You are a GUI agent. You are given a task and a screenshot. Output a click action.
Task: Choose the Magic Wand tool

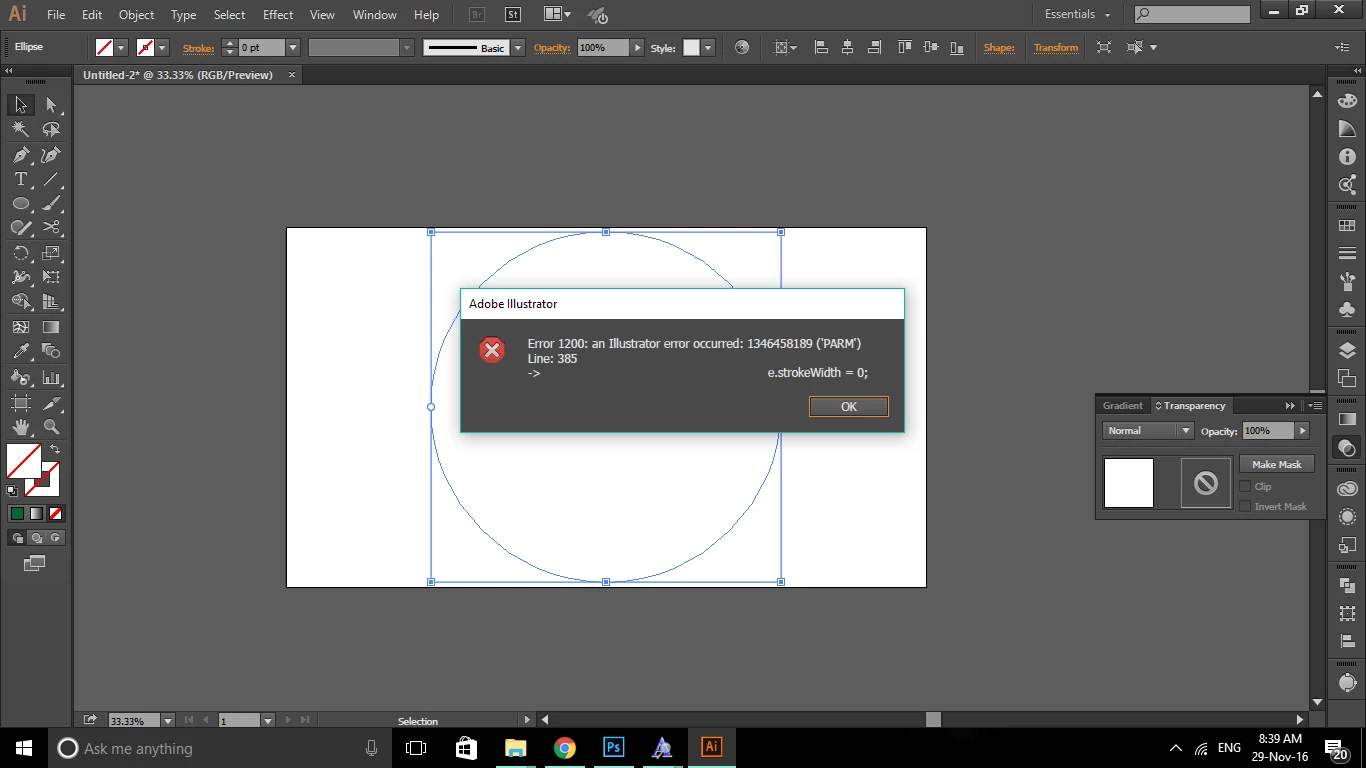[x=20, y=129]
